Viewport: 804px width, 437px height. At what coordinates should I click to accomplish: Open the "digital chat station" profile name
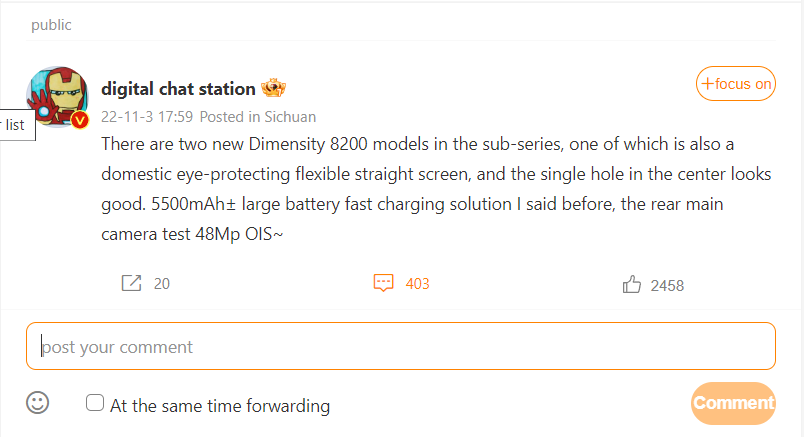point(178,89)
